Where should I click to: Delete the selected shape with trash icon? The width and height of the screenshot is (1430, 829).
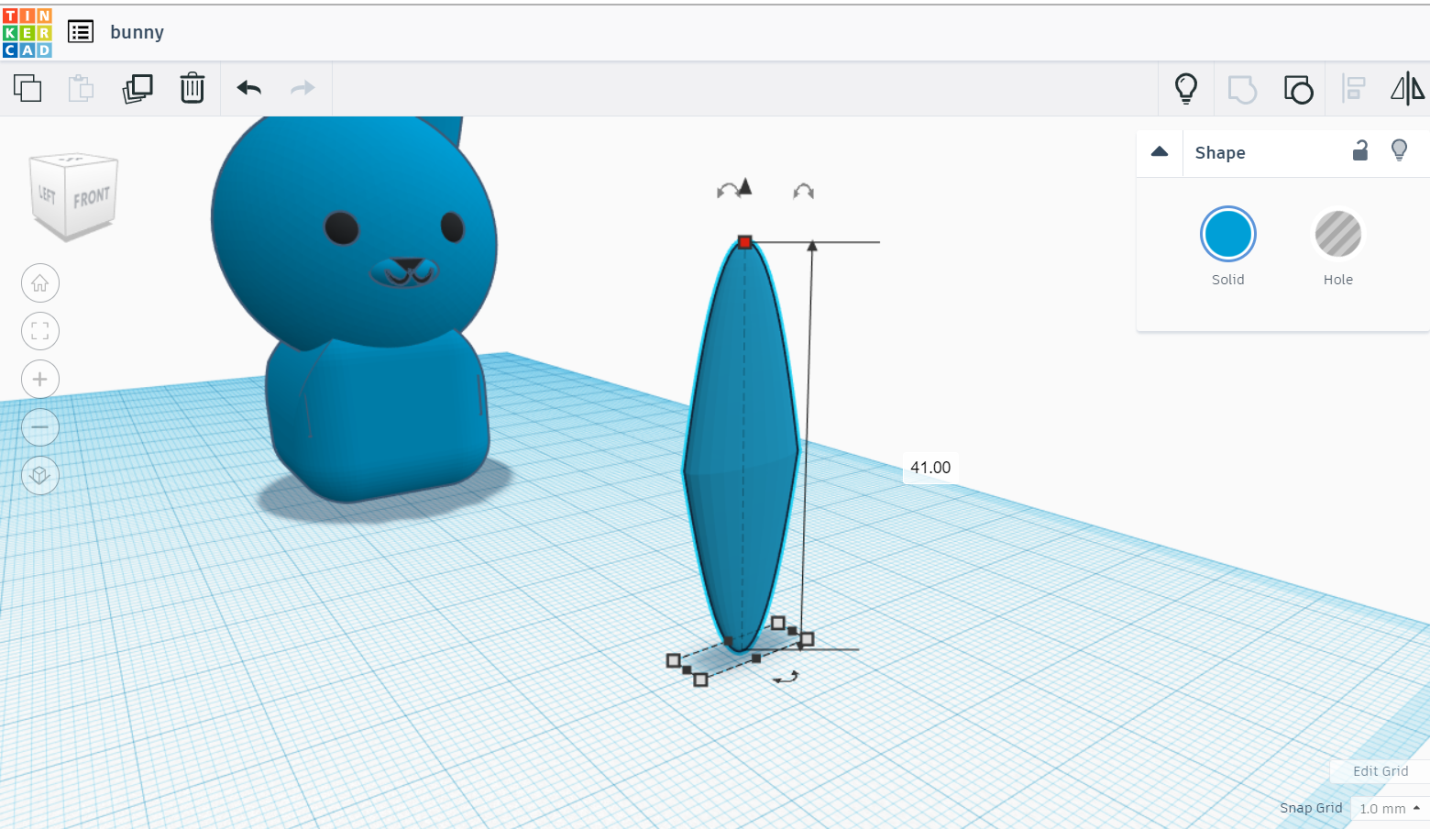pos(192,88)
